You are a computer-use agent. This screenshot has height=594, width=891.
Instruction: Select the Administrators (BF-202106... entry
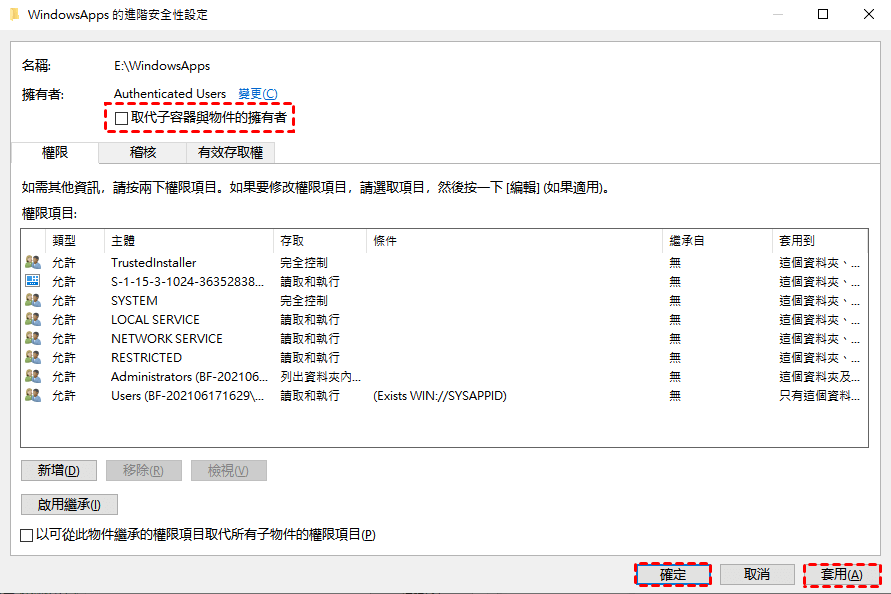[x=189, y=377]
